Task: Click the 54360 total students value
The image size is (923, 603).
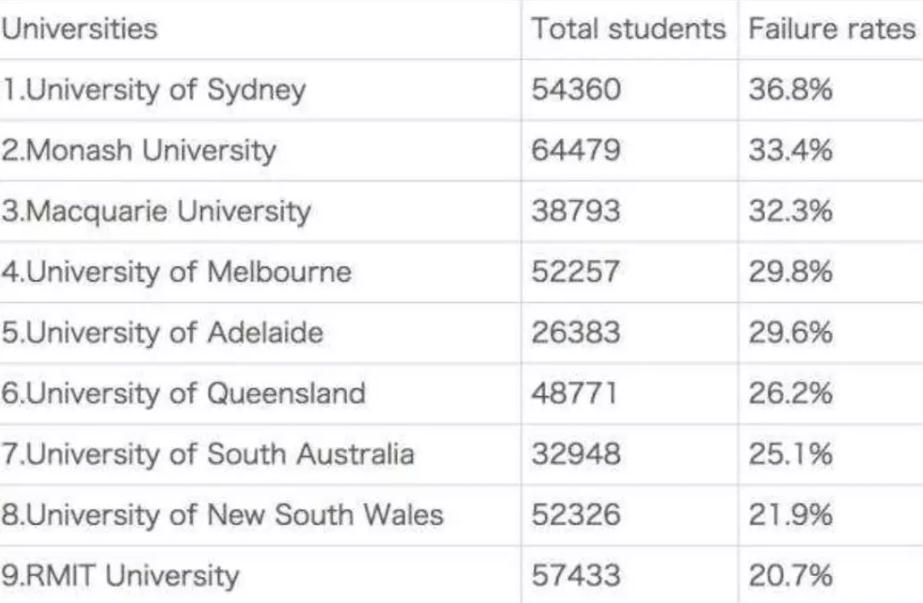Action: click(x=576, y=90)
